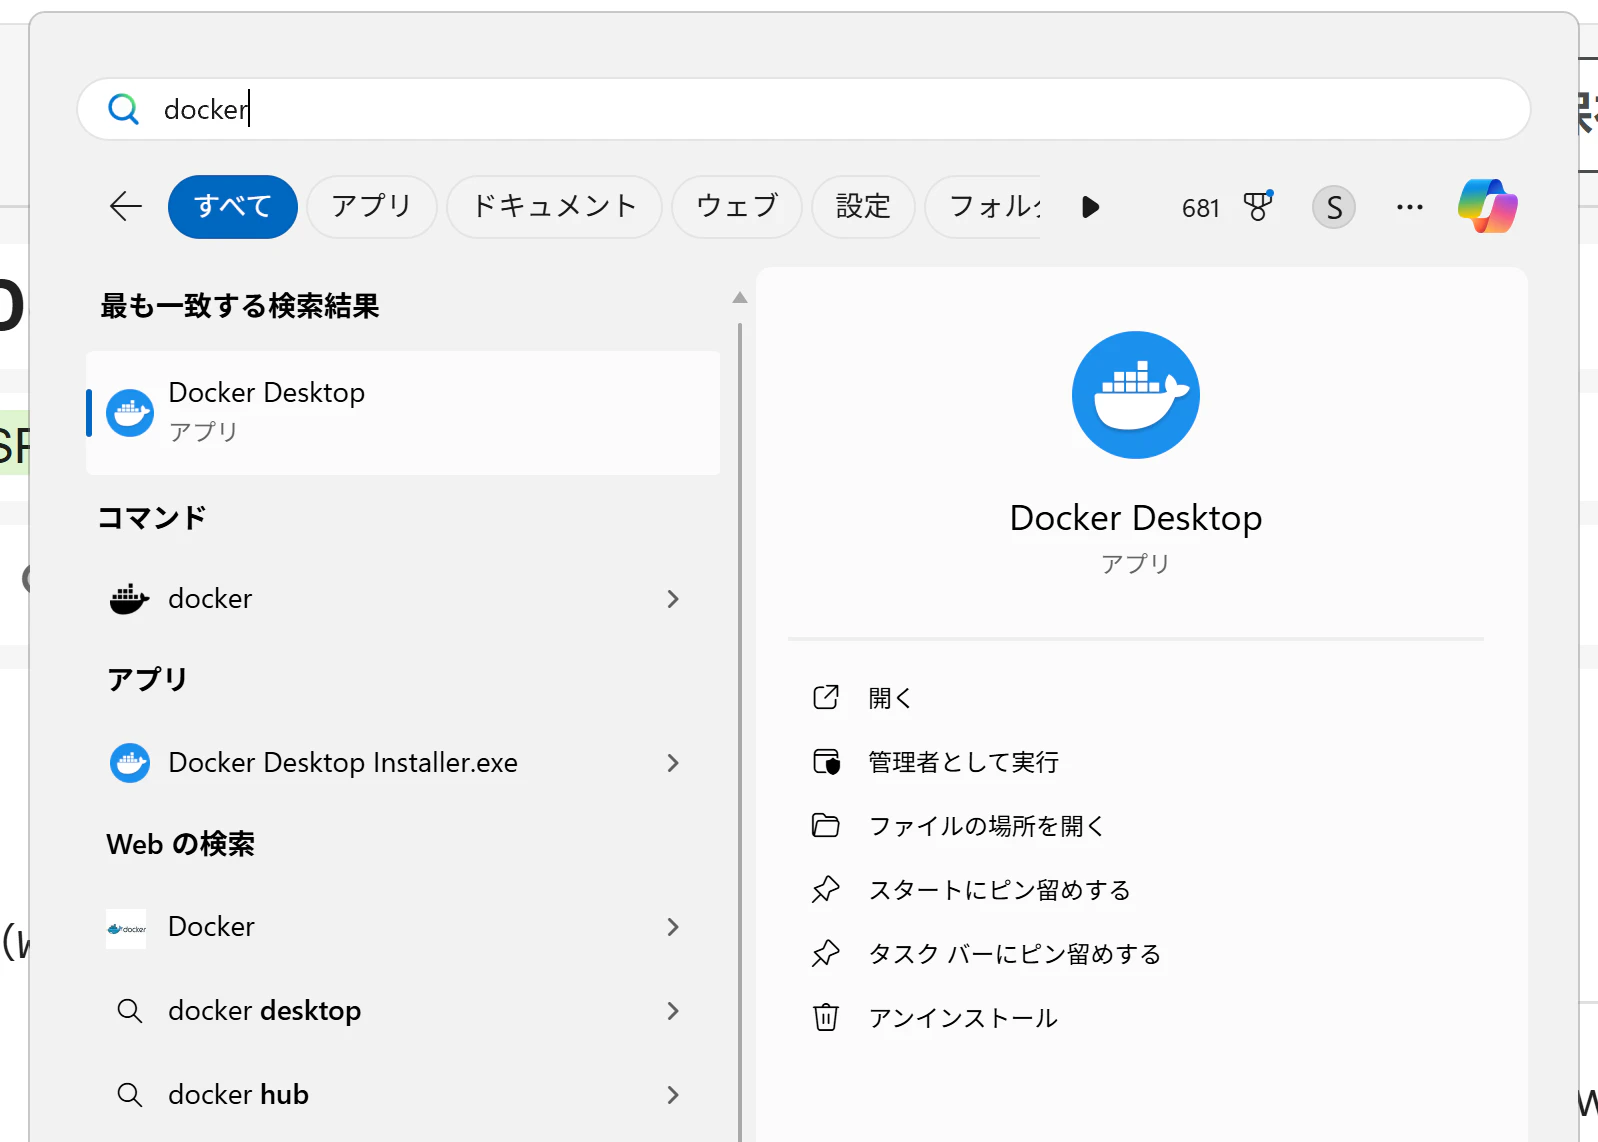Select the アプリ filter tab
This screenshot has height=1142, width=1598.
click(x=371, y=206)
